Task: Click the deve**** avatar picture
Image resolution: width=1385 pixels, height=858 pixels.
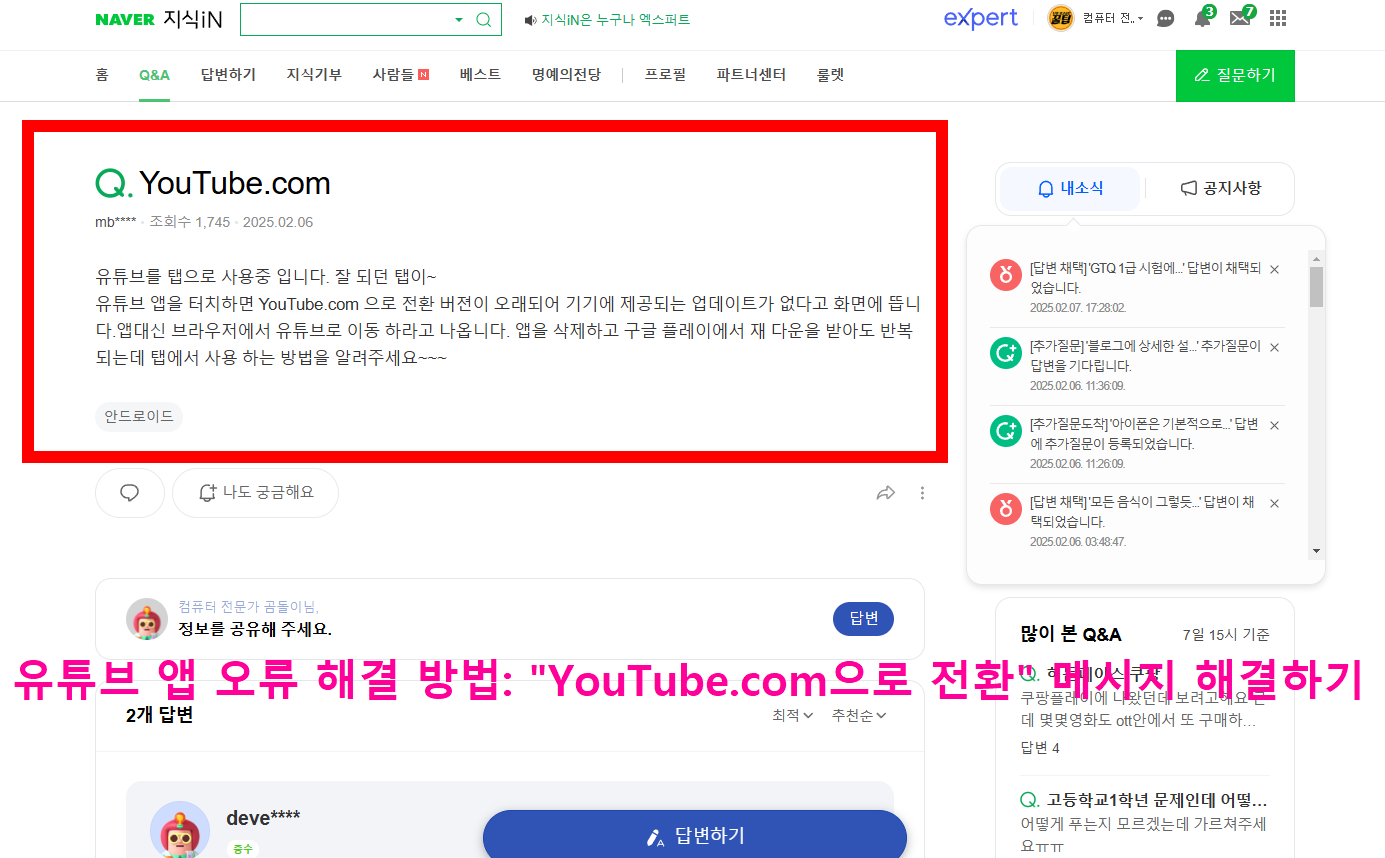Action: coord(180,829)
